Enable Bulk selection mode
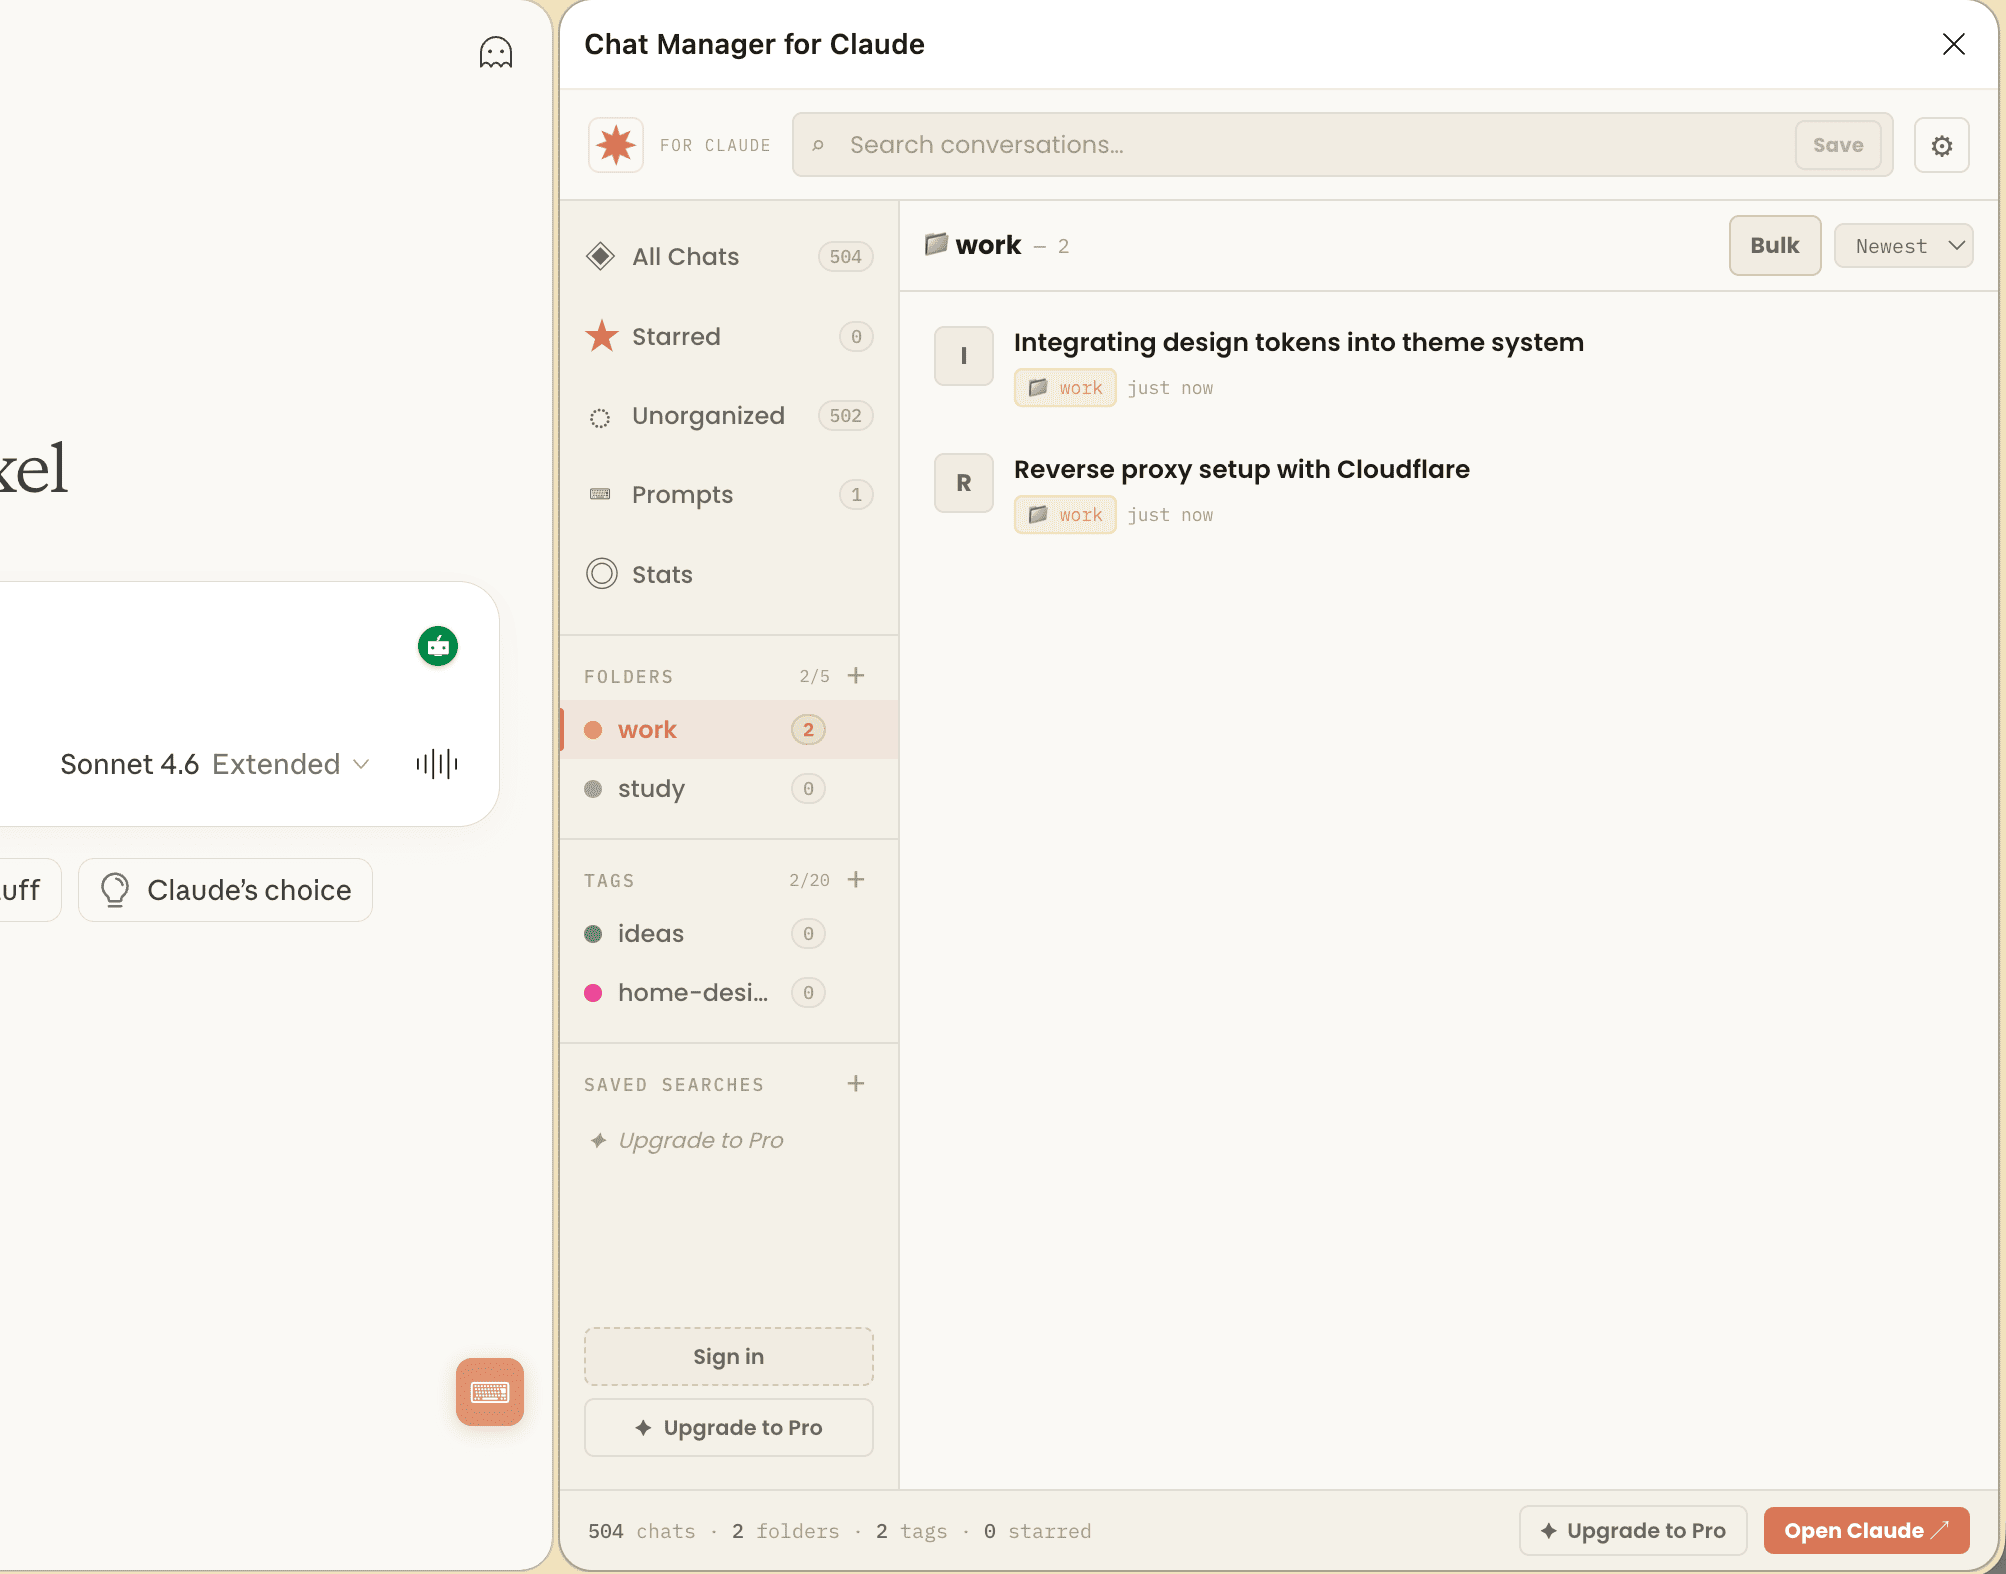Viewport: 2006px width, 1574px height. (1775, 246)
